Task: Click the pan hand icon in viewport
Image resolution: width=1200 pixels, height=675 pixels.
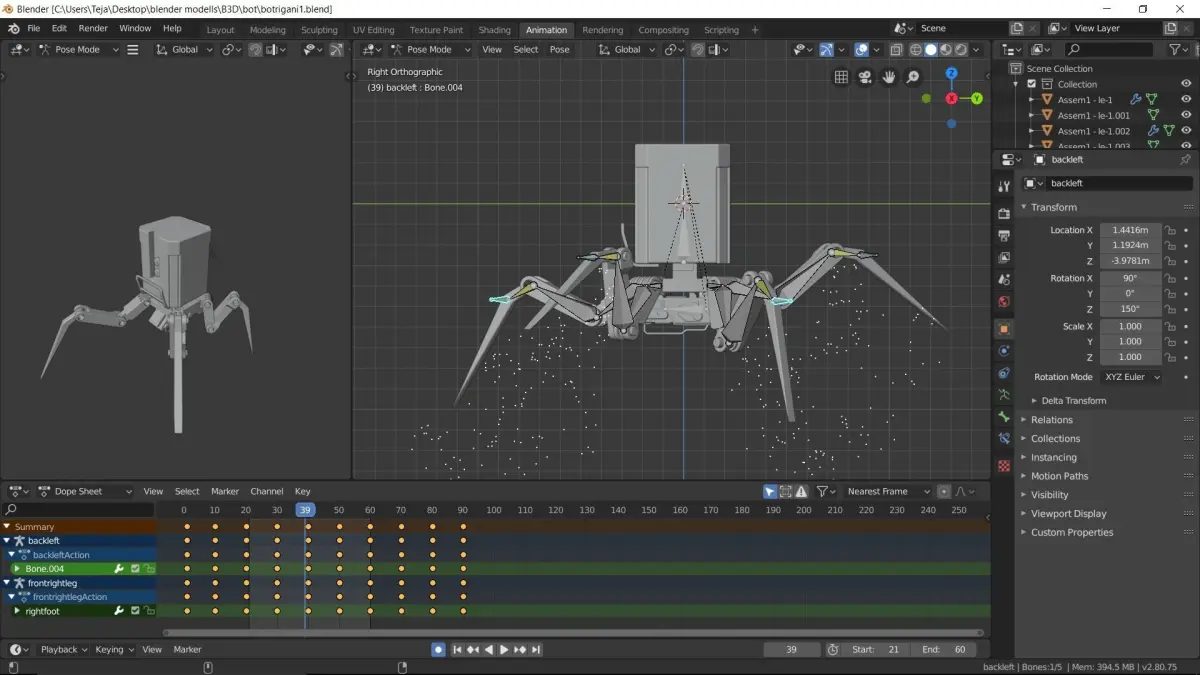Action: (x=888, y=77)
